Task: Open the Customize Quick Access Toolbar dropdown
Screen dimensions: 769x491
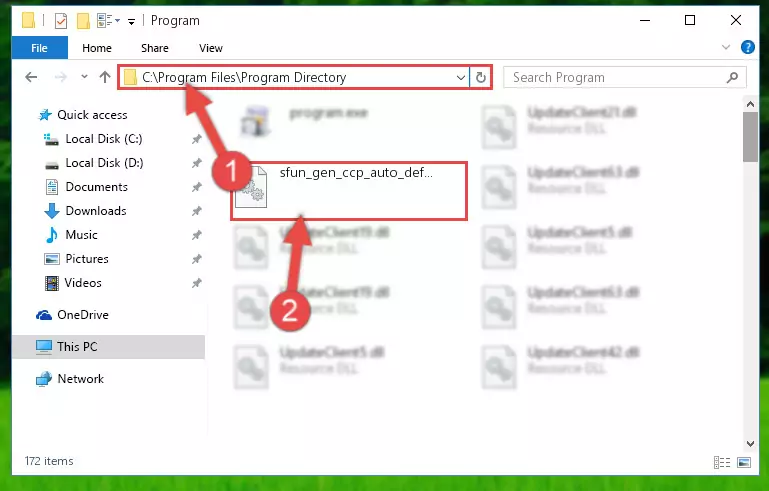Action: 131,21
